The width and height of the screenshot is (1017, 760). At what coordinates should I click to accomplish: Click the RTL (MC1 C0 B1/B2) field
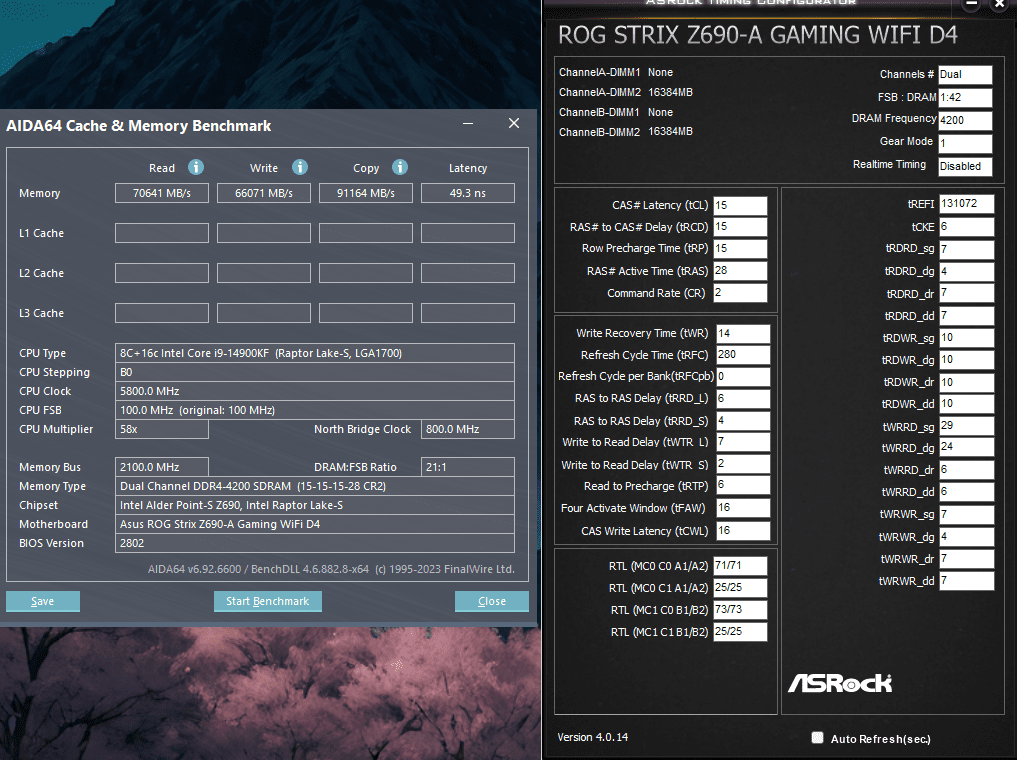[x=740, y=610]
